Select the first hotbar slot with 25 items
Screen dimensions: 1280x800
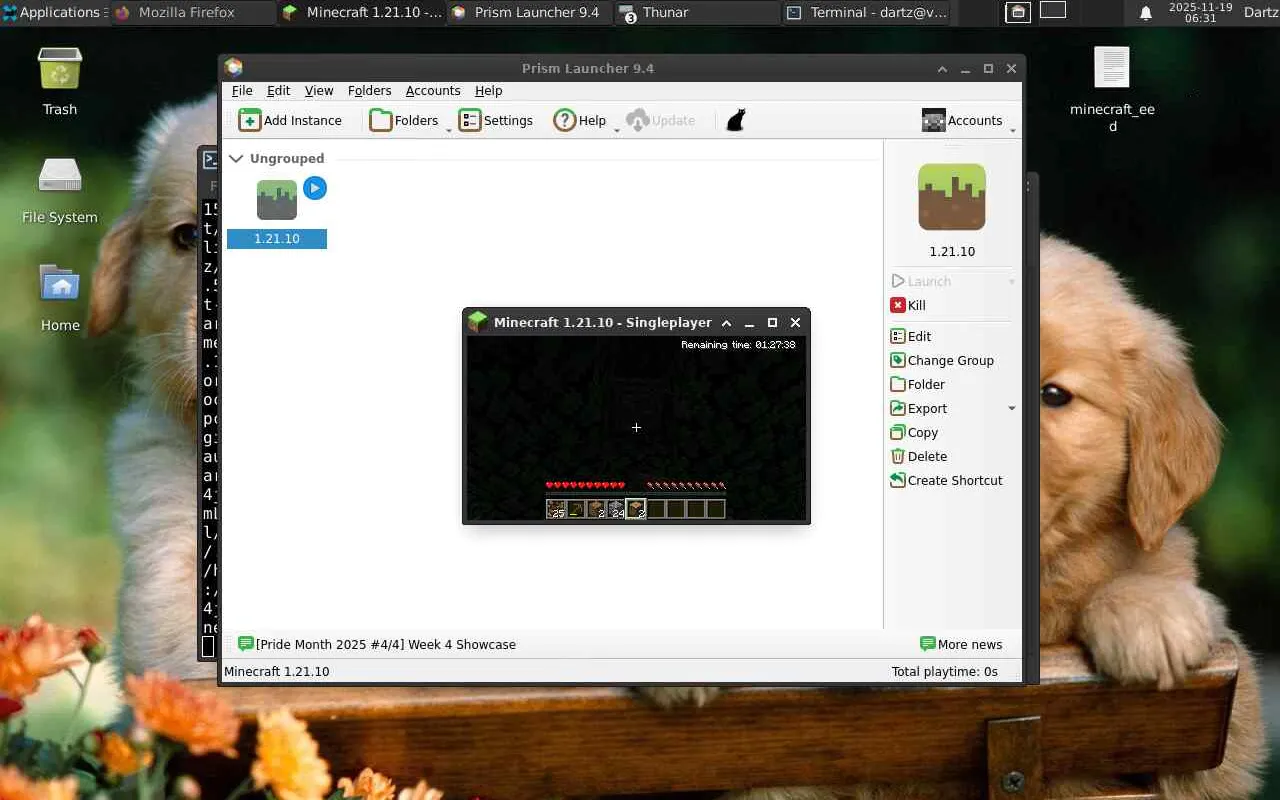(x=556, y=509)
